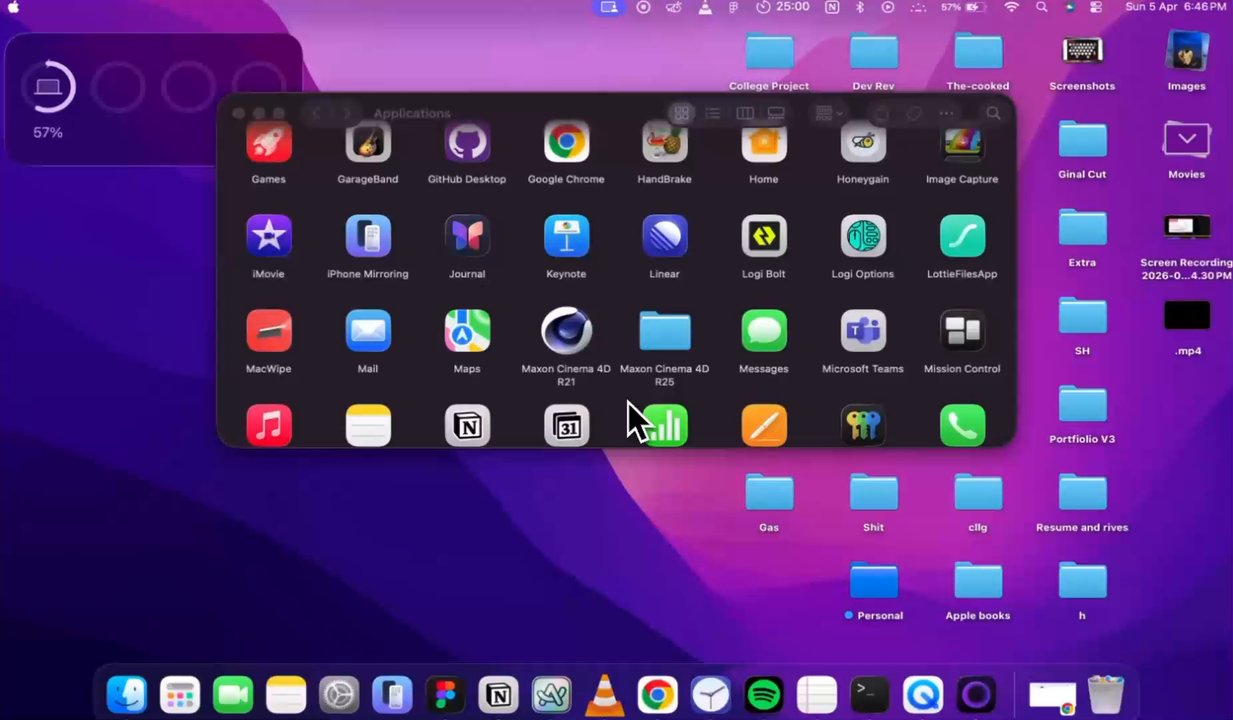Image resolution: width=1233 pixels, height=720 pixels.
Task: Select the Keynote app icon
Action: [566, 237]
